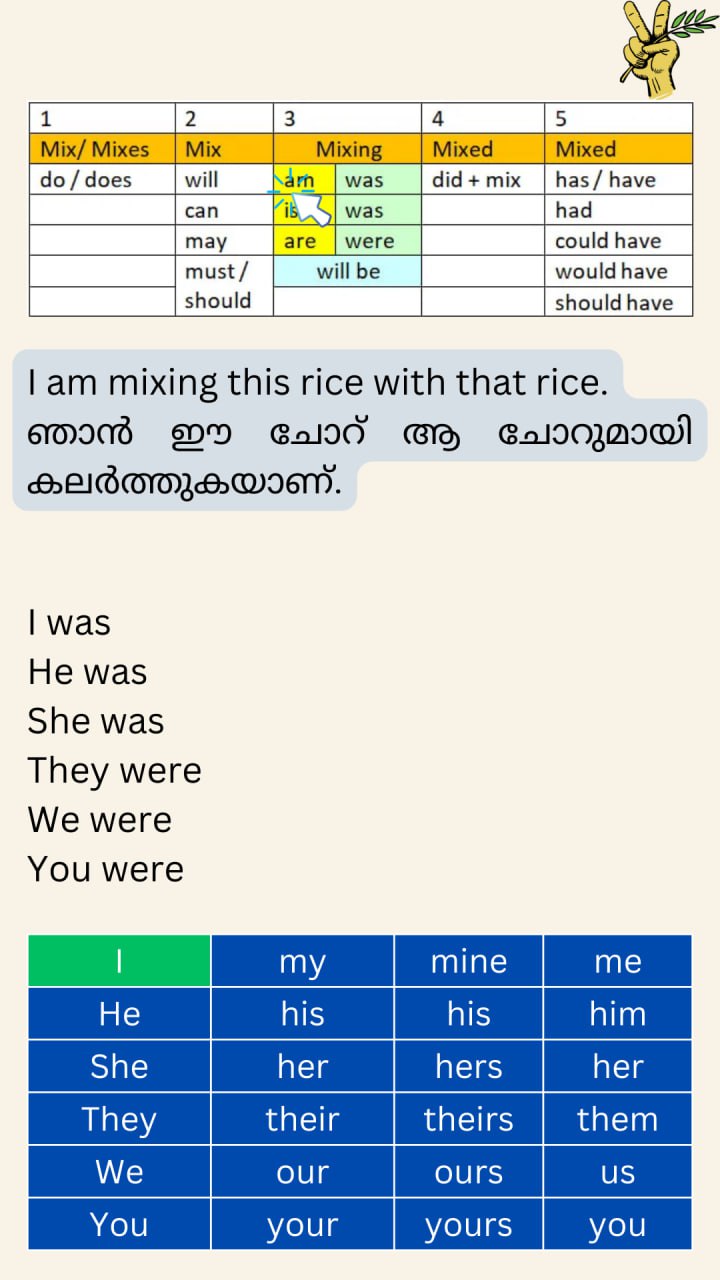Image resolution: width=720 pixels, height=1280 pixels.
Task: Select the 'mine' pronoun cell
Action: pos(468,961)
